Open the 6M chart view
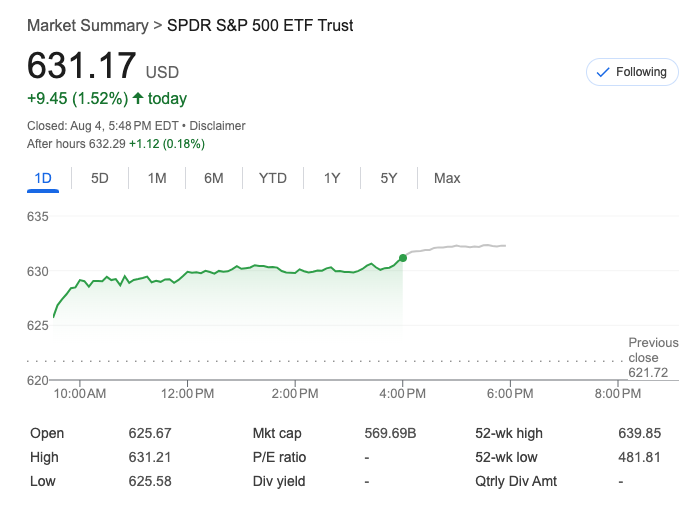This screenshot has height=505, width=695. pyautogui.click(x=213, y=178)
